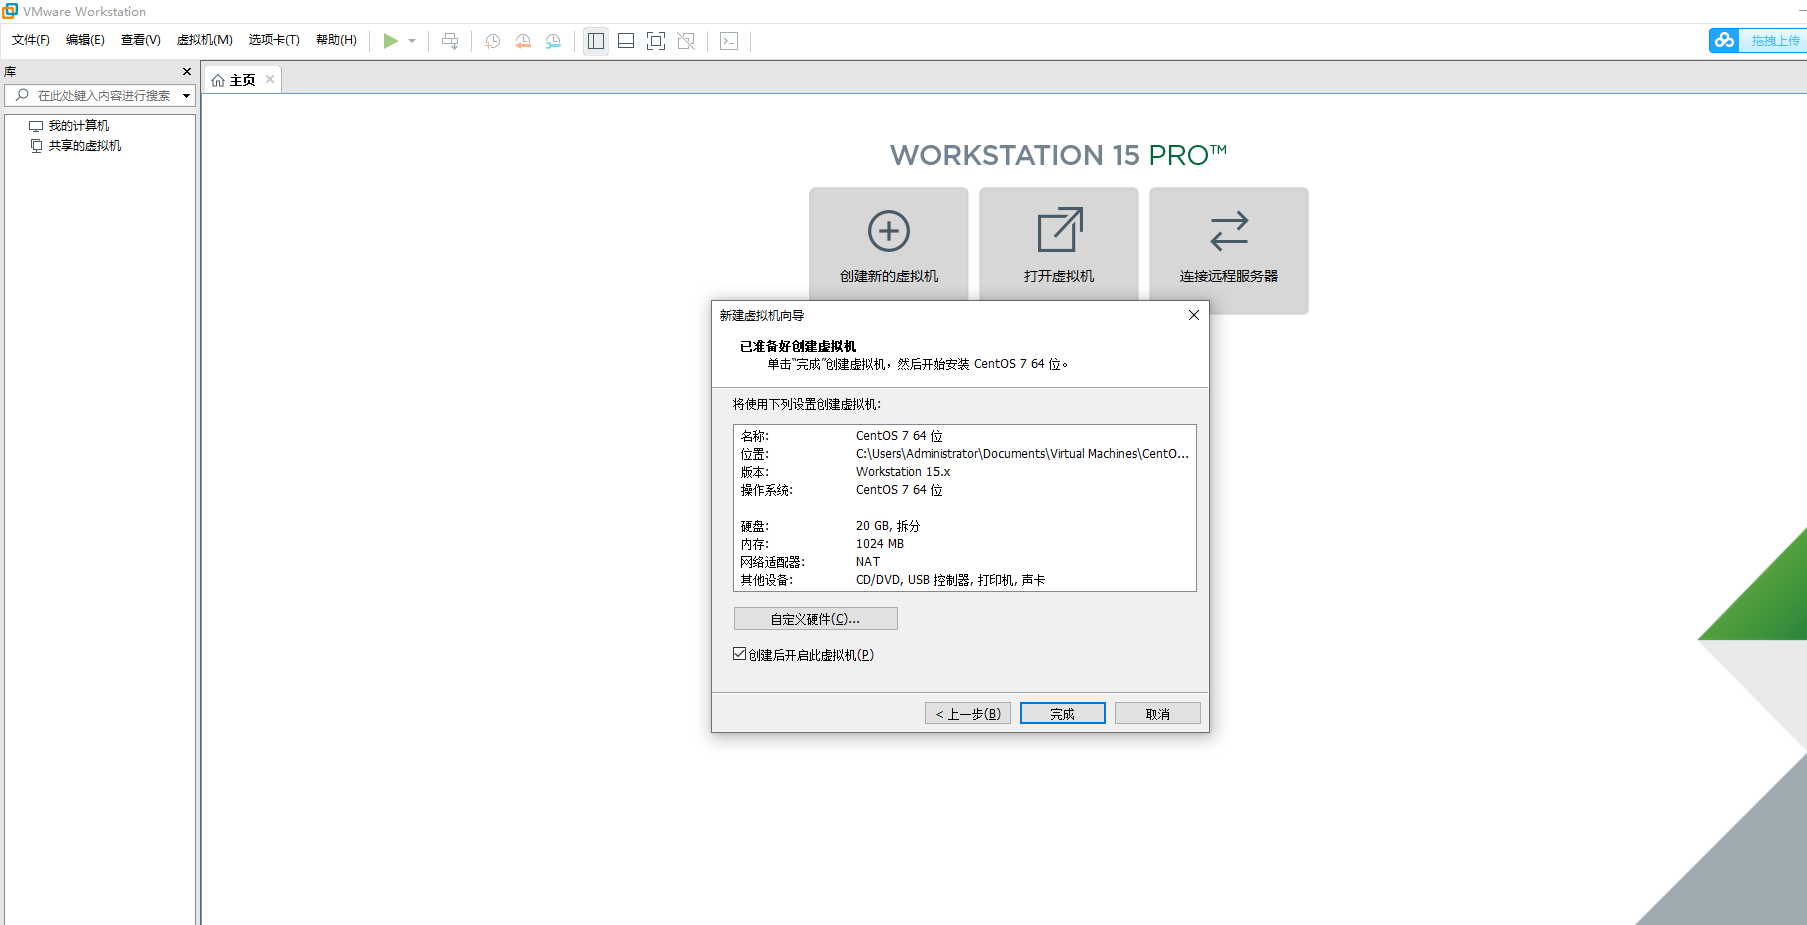Revert the VM to its snapshot
This screenshot has width=1807, height=925.
coord(523,41)
